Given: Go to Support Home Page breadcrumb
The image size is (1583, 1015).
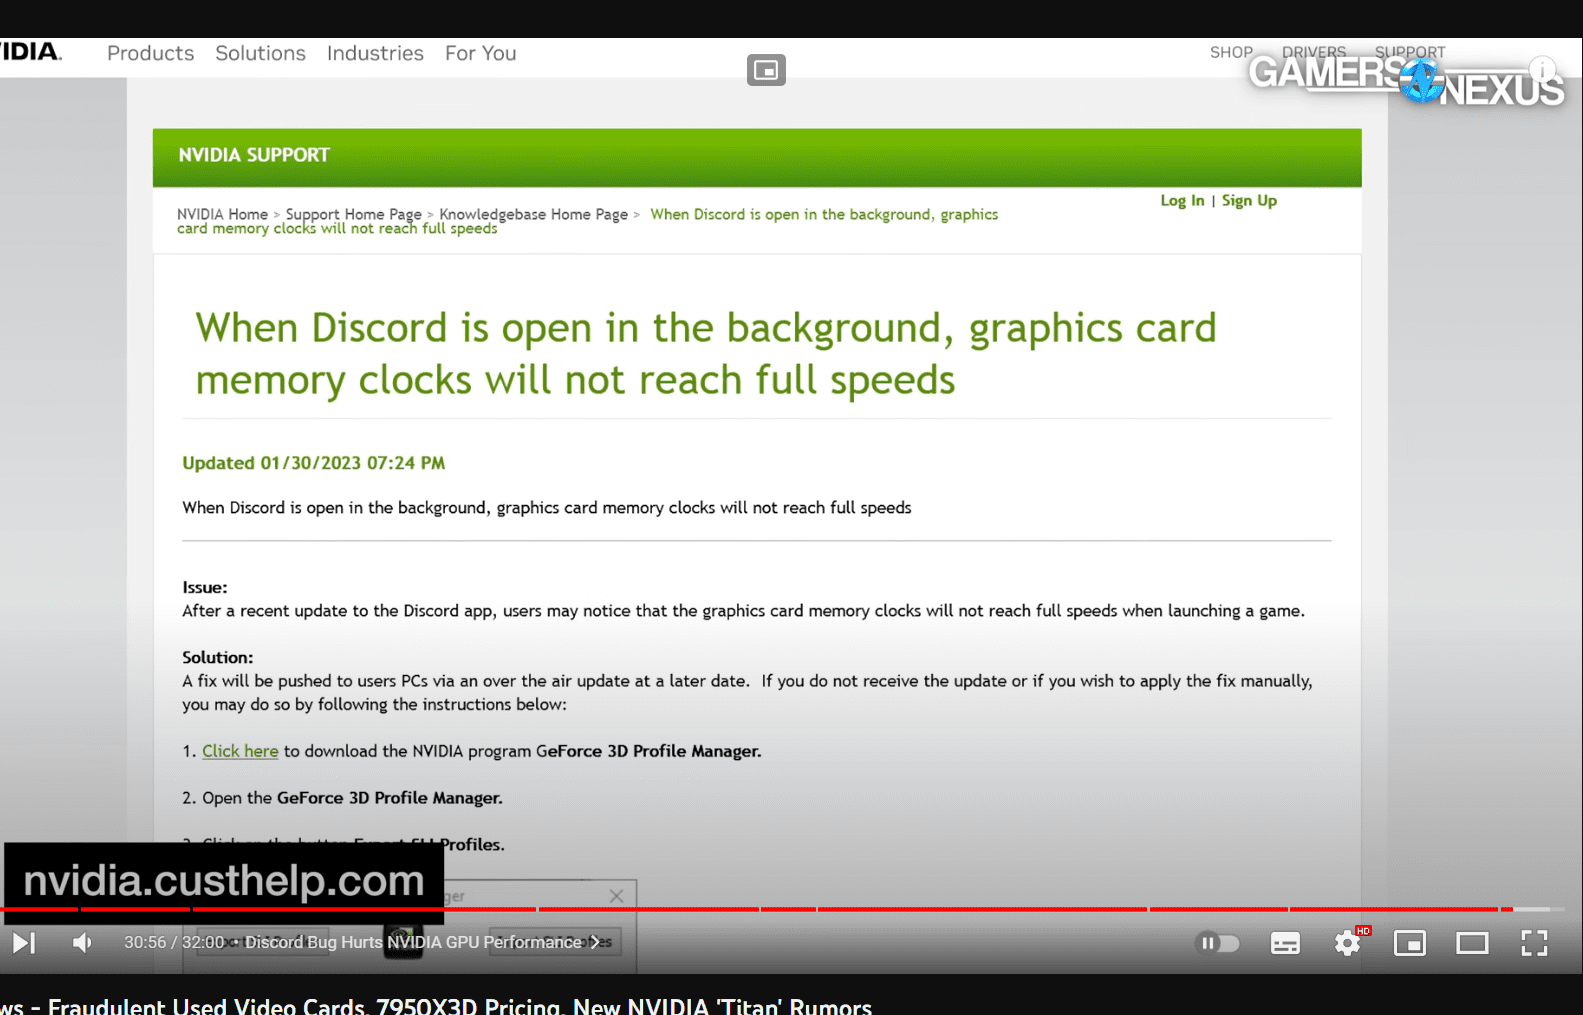Looking at the screenshot, I should (x=354, y=214).
